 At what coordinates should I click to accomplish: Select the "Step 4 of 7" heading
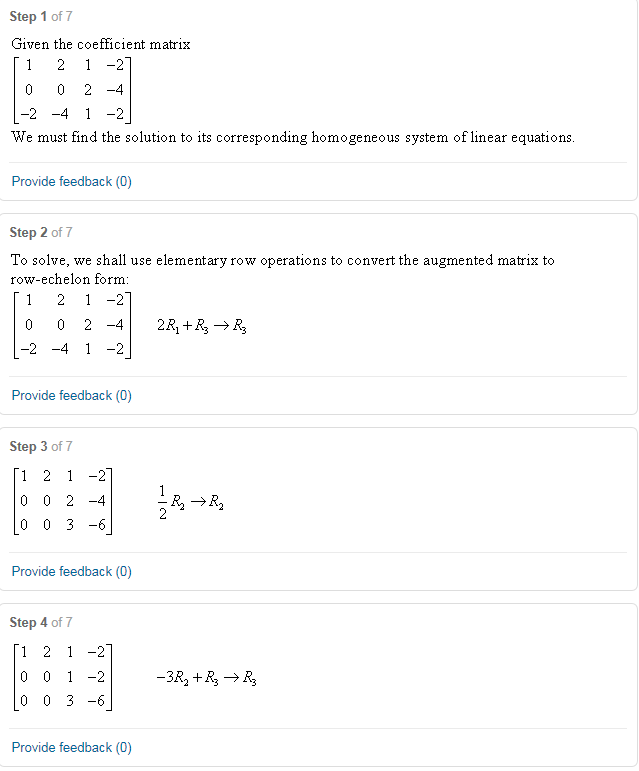click(x=40, y=622)
